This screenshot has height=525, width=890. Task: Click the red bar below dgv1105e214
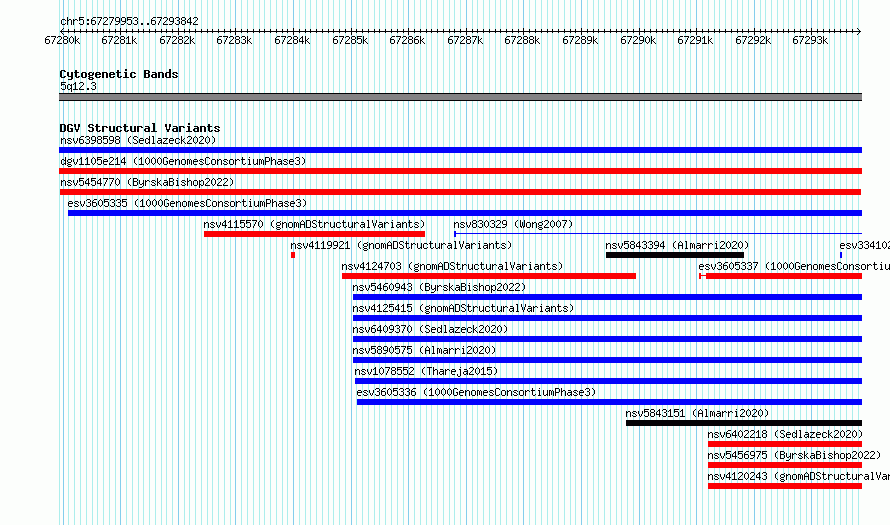pos(460,171)
